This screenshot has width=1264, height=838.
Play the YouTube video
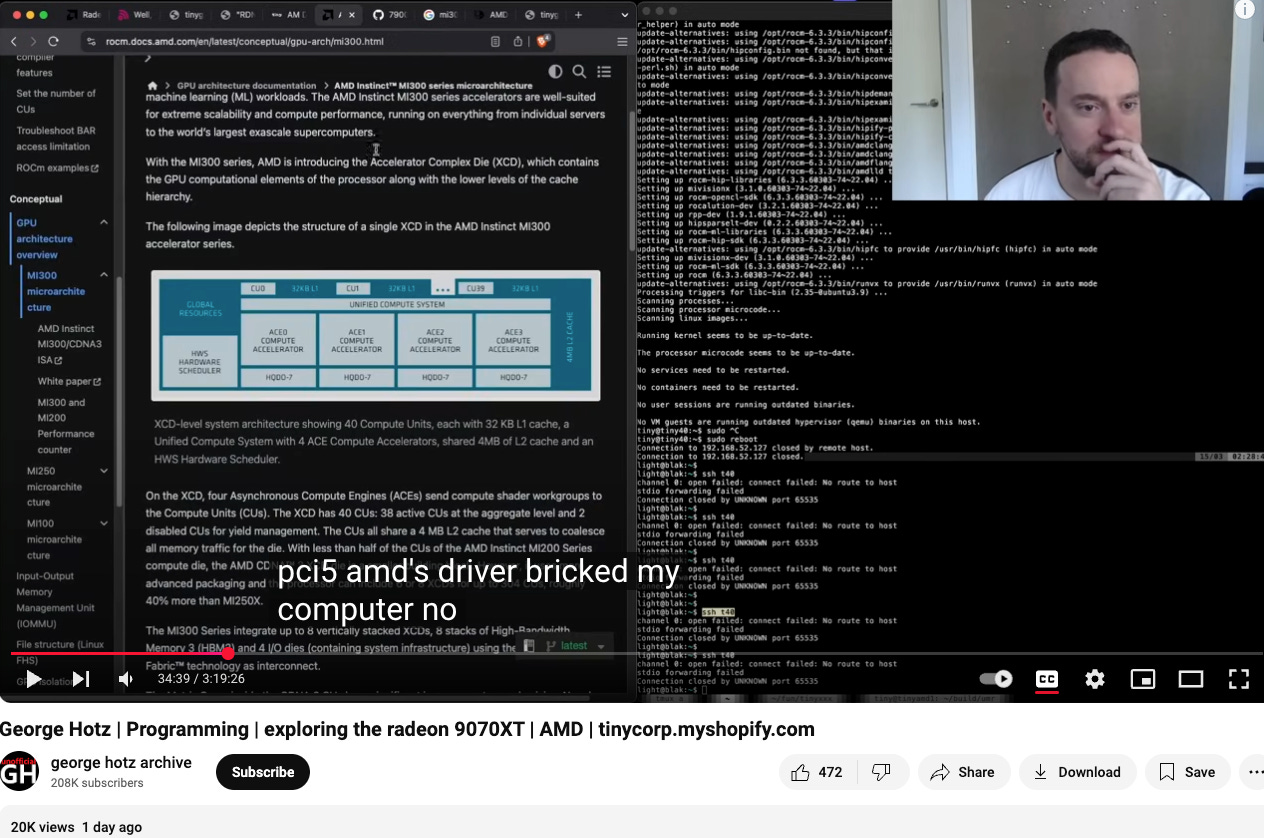(x=33, y=679)
